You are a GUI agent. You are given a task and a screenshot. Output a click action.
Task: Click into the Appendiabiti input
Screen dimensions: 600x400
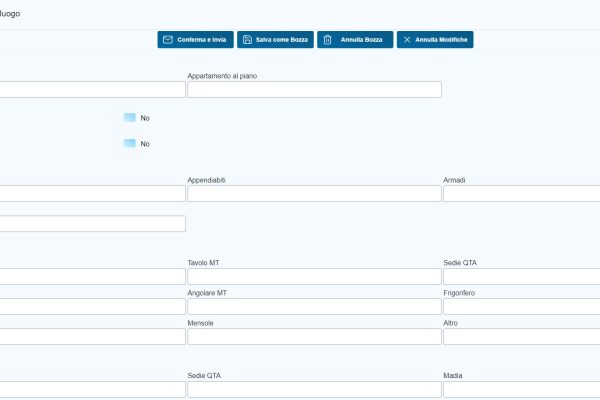pos(315,194)
